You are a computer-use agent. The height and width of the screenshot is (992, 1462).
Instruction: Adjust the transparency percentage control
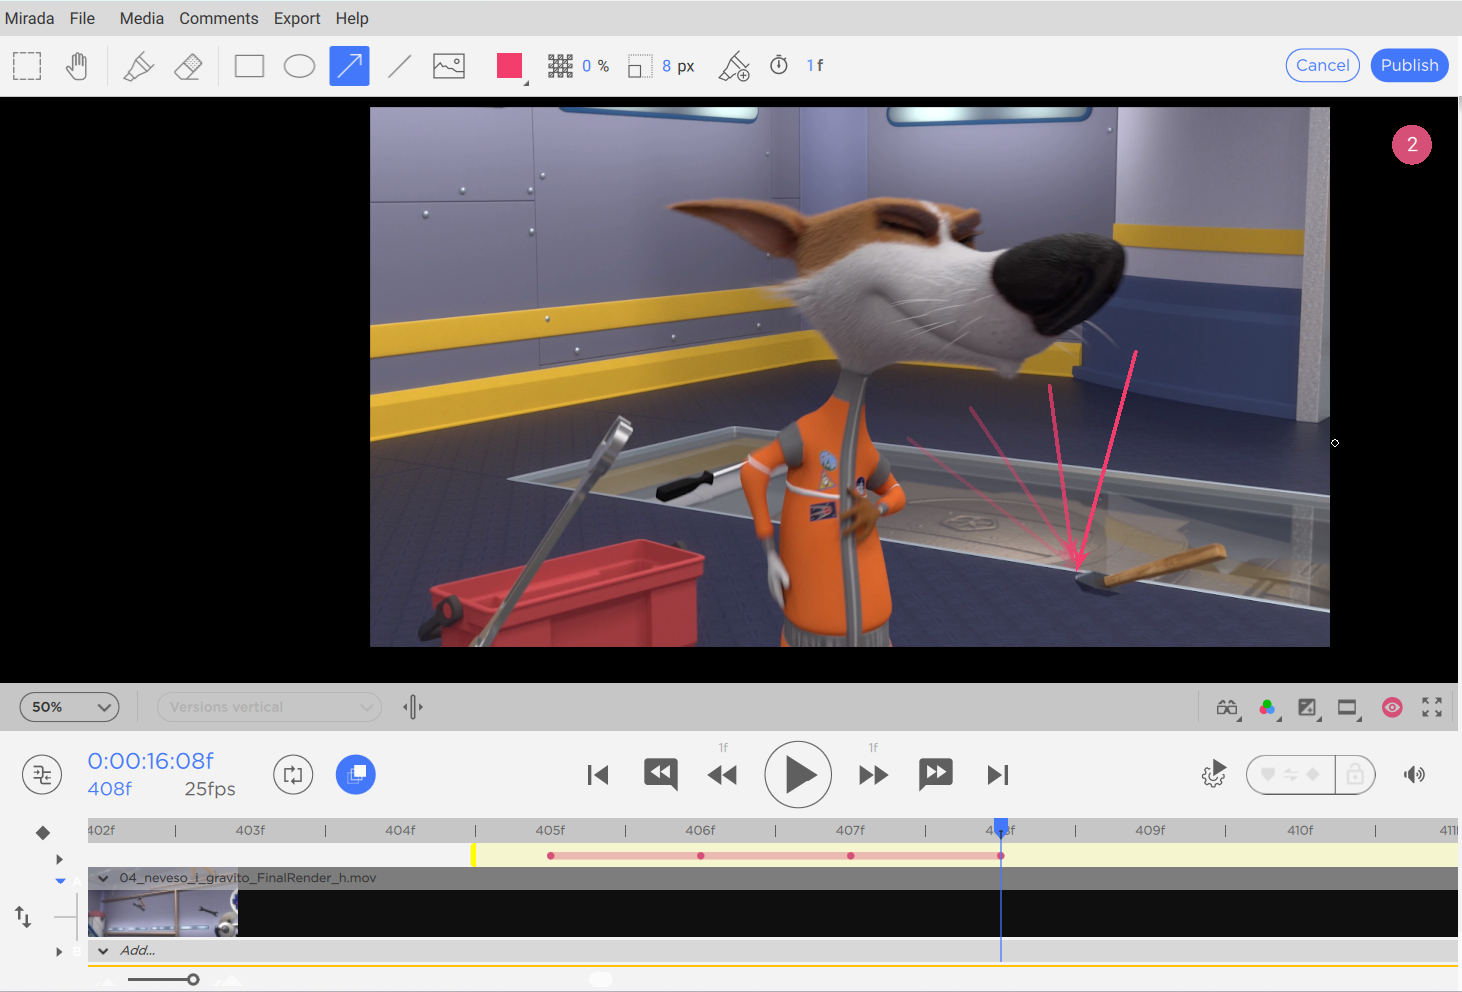point(560,66)
